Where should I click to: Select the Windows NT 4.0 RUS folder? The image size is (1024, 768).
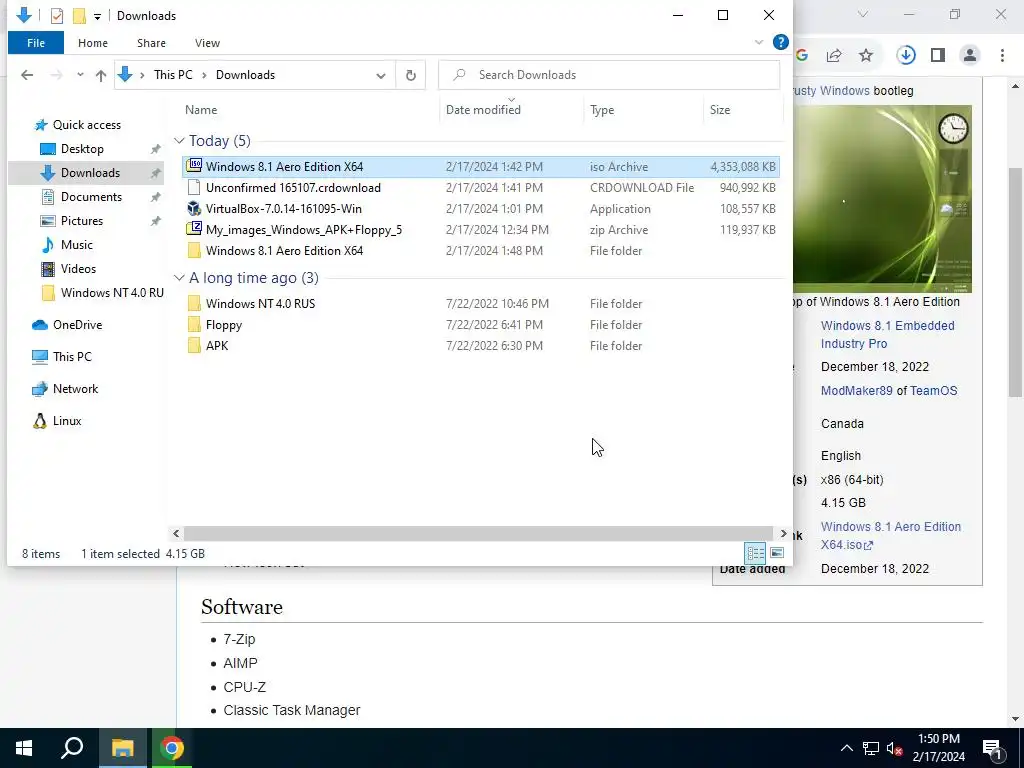(x=481, y=304)
